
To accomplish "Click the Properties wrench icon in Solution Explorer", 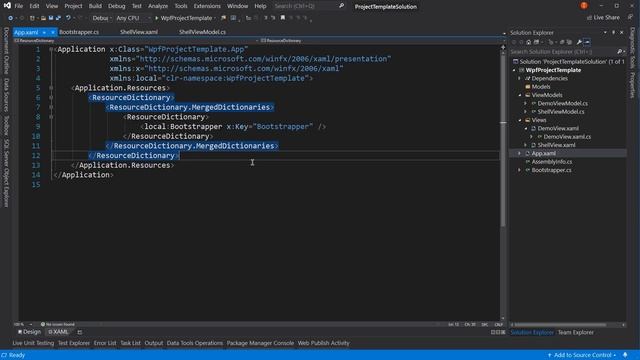I will coord(579,42).
